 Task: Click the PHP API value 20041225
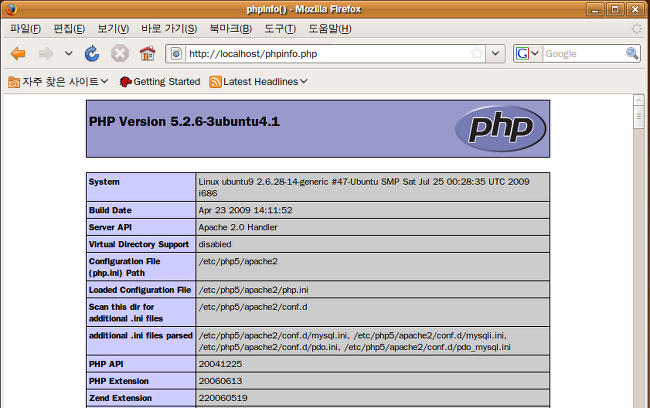tap(220, 364)
